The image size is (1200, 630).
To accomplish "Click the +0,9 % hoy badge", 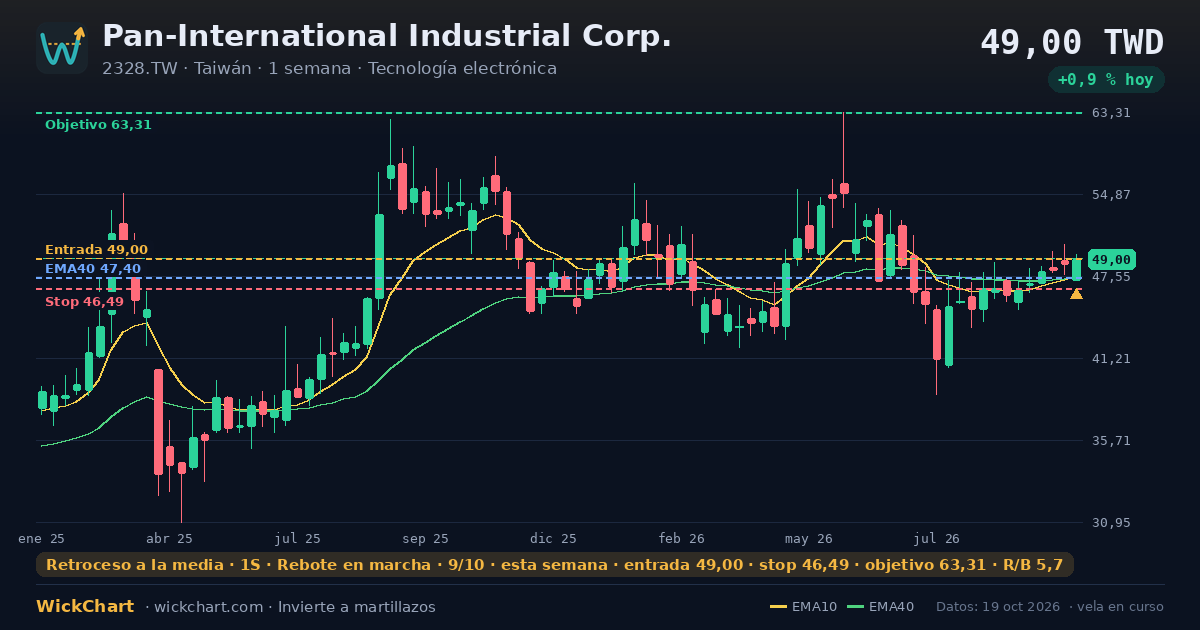I will (x=1105, y=80).
